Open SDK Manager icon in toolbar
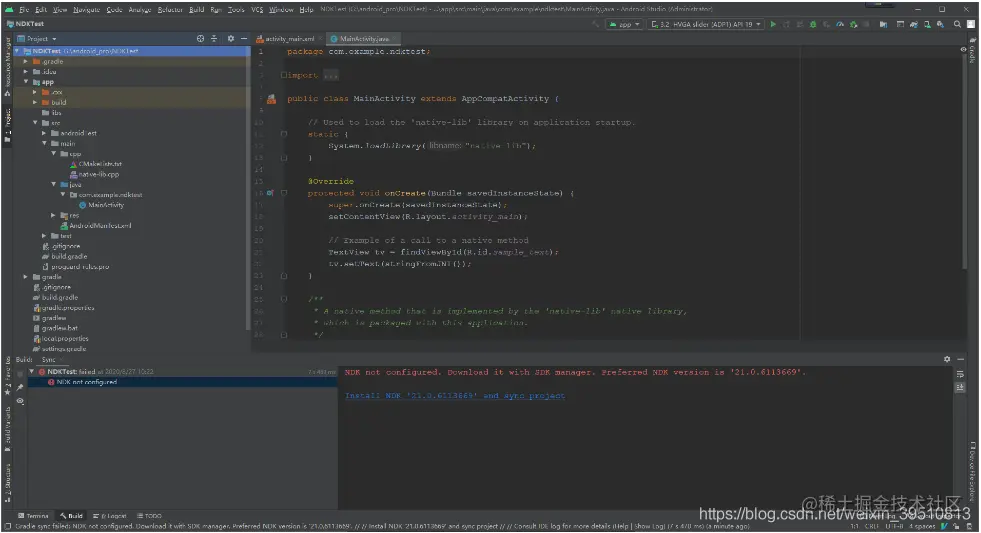This screenshot has height=533, width=981. coord(940,24)
